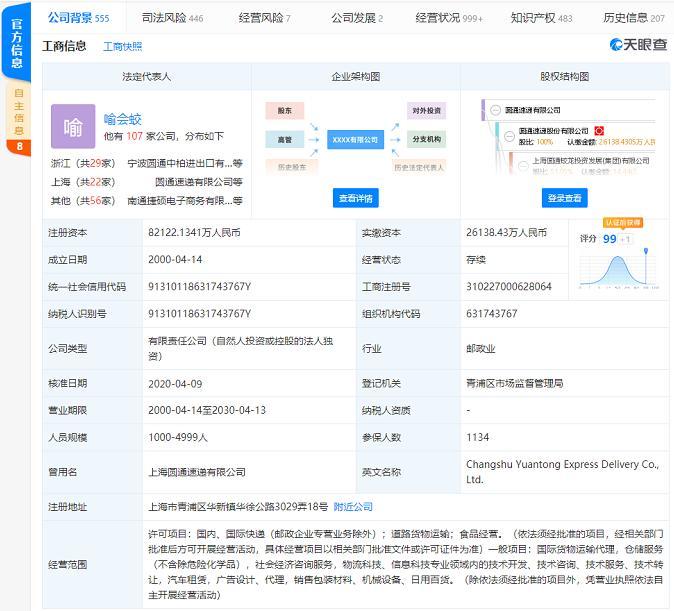Click 统一社会信用代码 value 91310118631743767Y
The height and width of the screenshot is (611, 674).
point(199,287)
